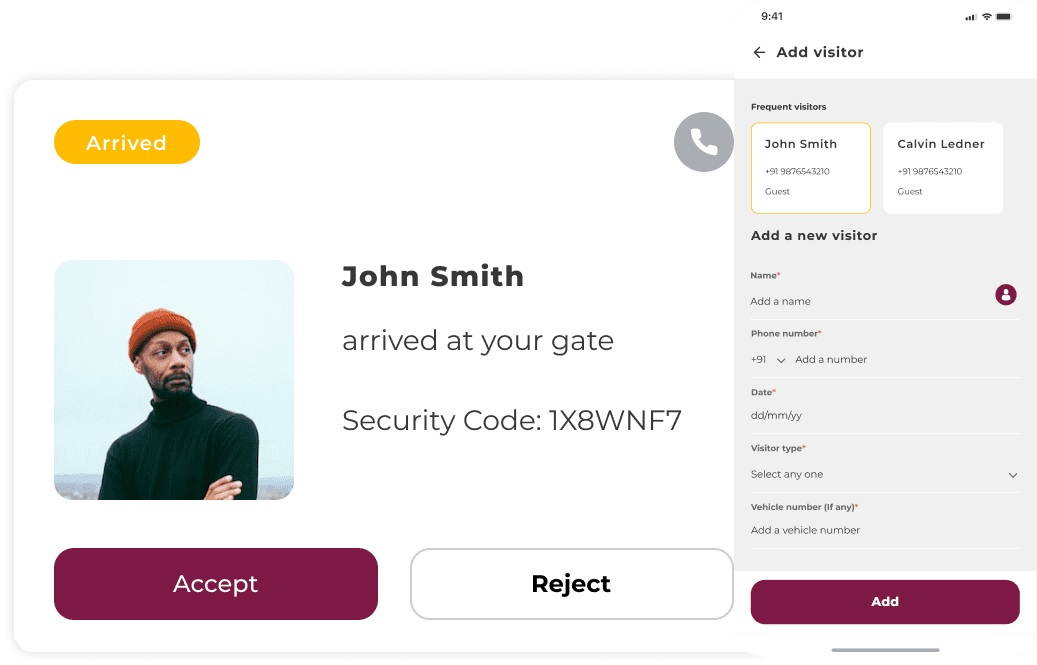This screenshot has height=665, width=1037.
Task: Tap the Add button
Action: [x=884, y=602]
